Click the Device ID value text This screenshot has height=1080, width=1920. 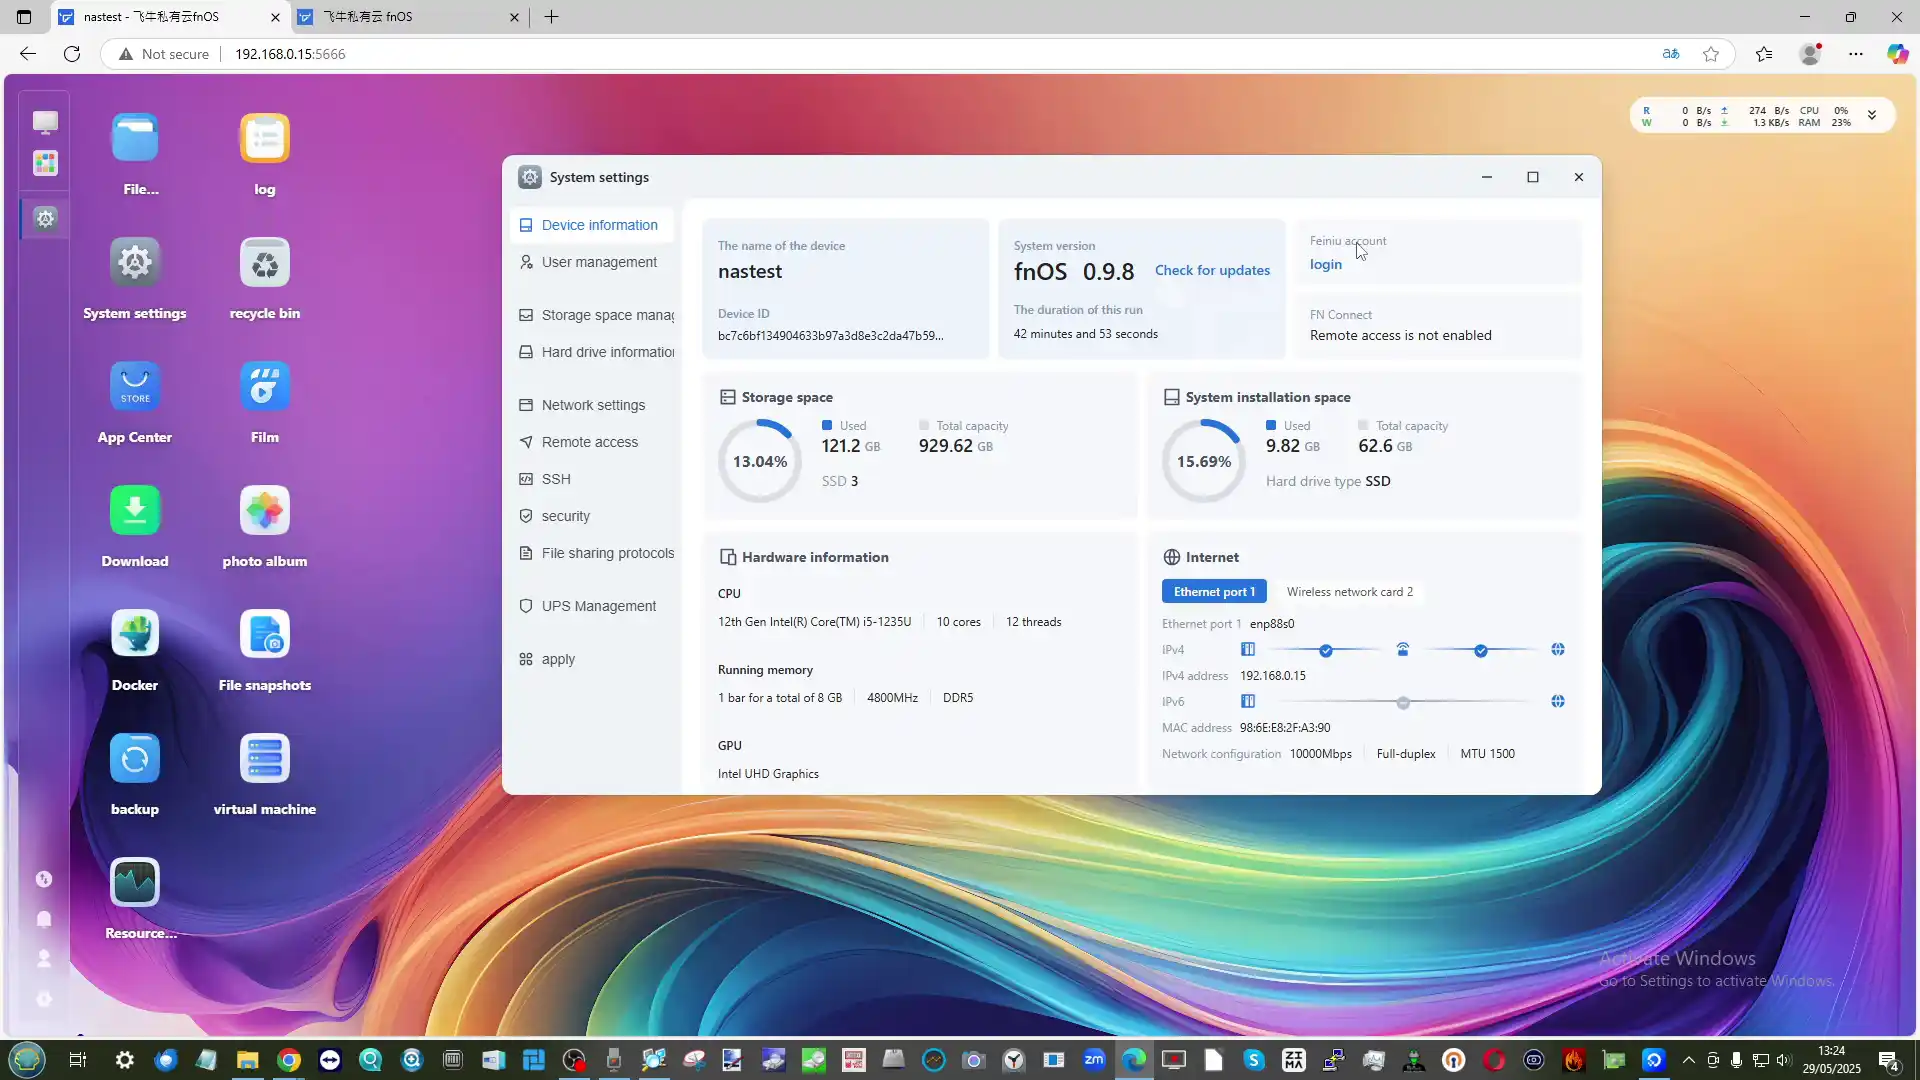point(830,336)
